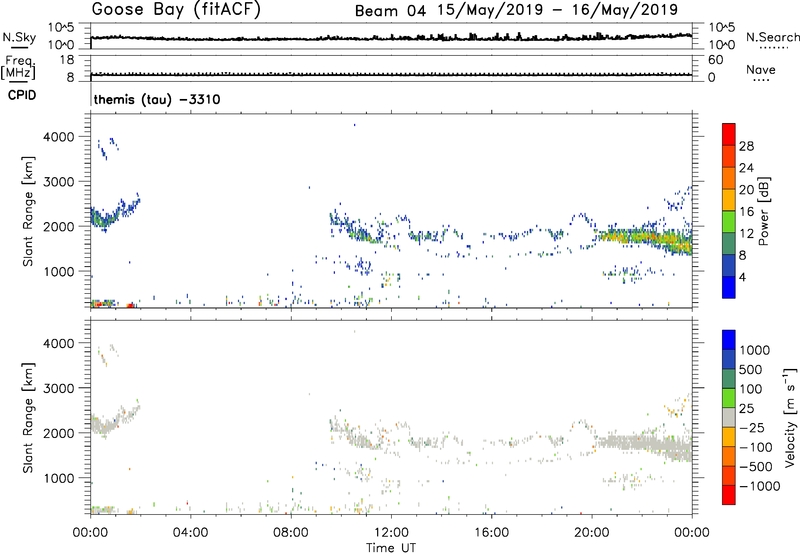Click the "3000" range tick in the power panel

click(58, 182)
